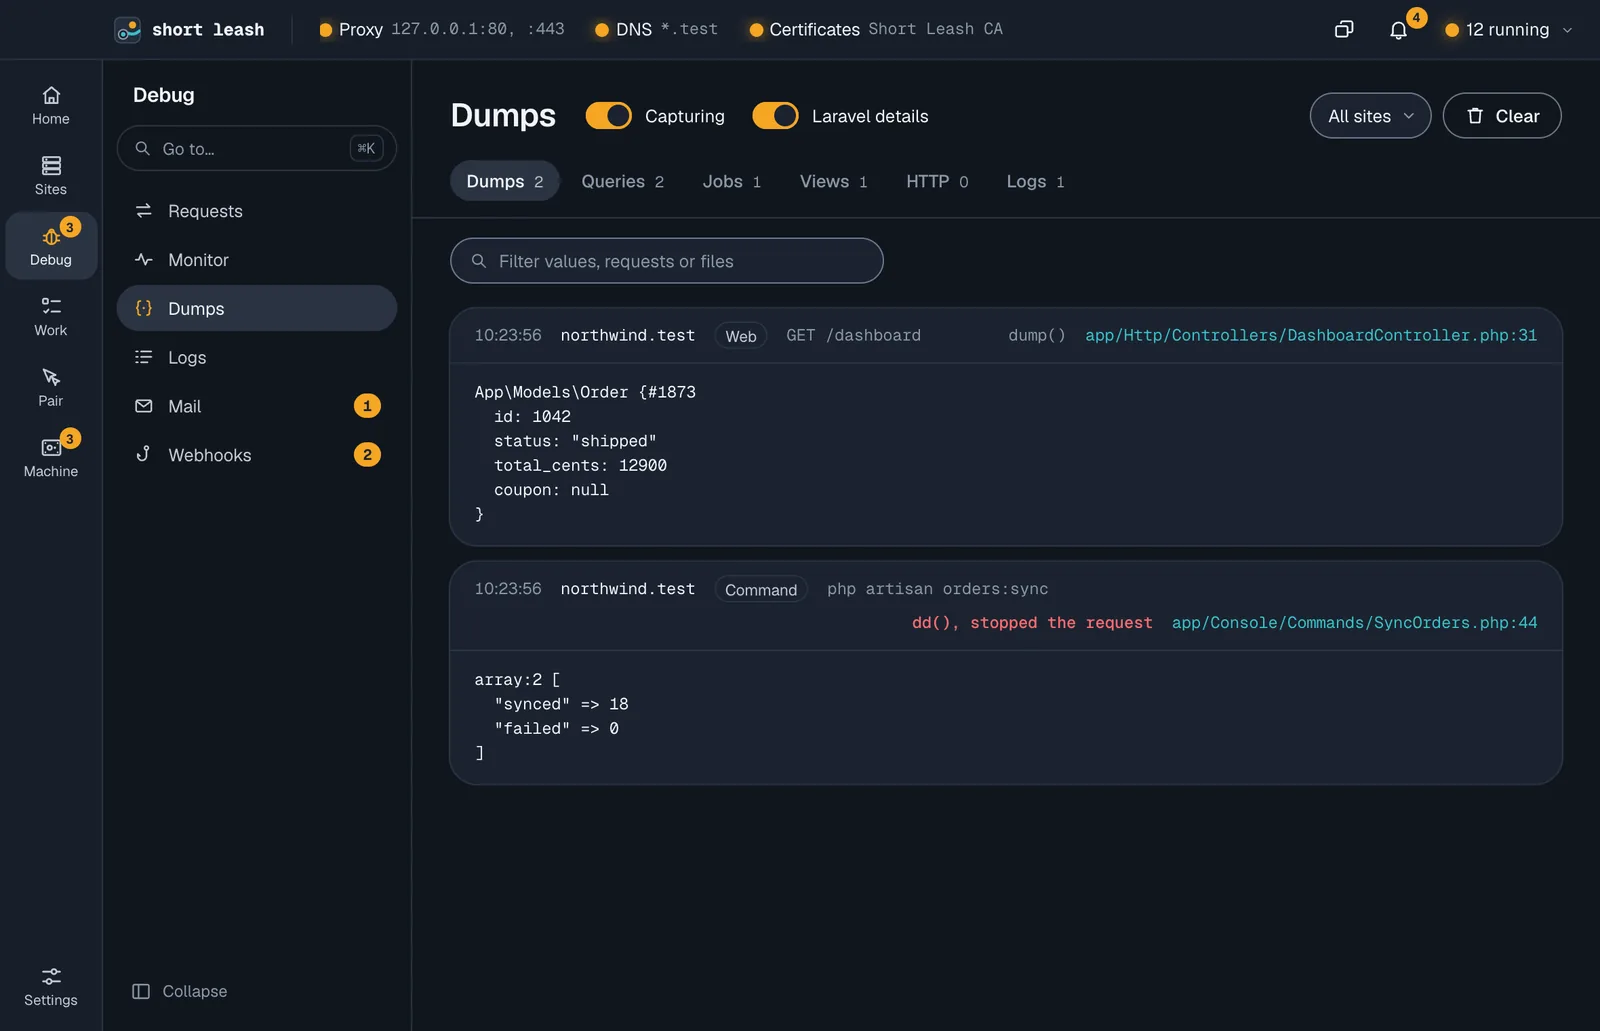Open the All sites dropdown
Viewport: 1600px width, 1031px height.
pyautogui.click(x=1370, y=116)
